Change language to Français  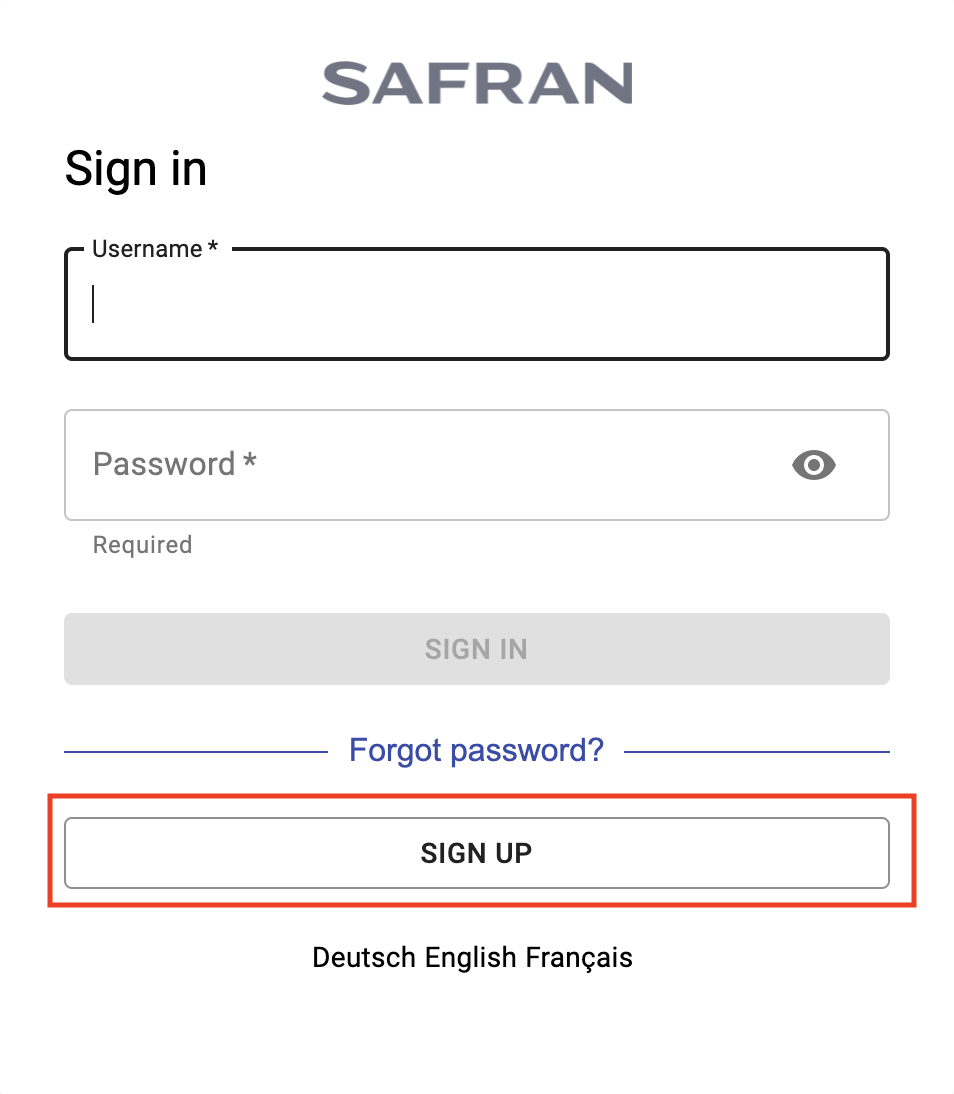(x=579, y=957)
